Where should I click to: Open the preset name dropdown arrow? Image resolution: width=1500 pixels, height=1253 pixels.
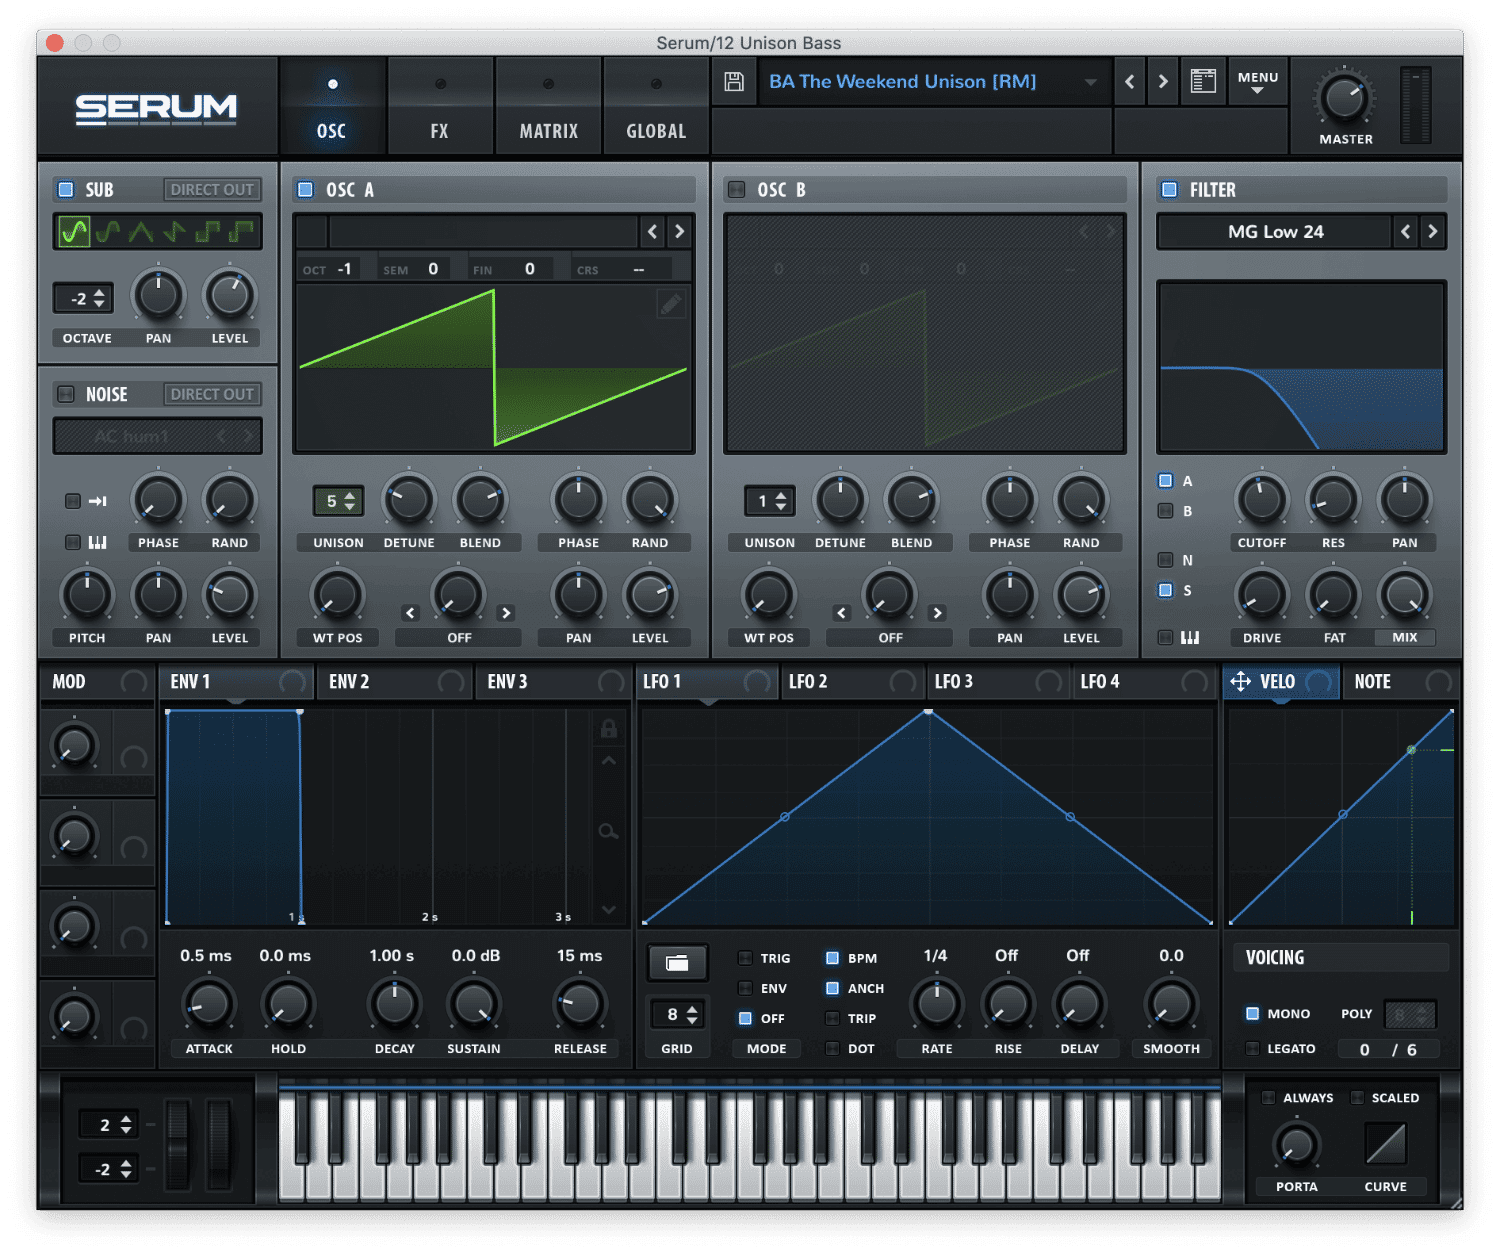pos(1091,82)
